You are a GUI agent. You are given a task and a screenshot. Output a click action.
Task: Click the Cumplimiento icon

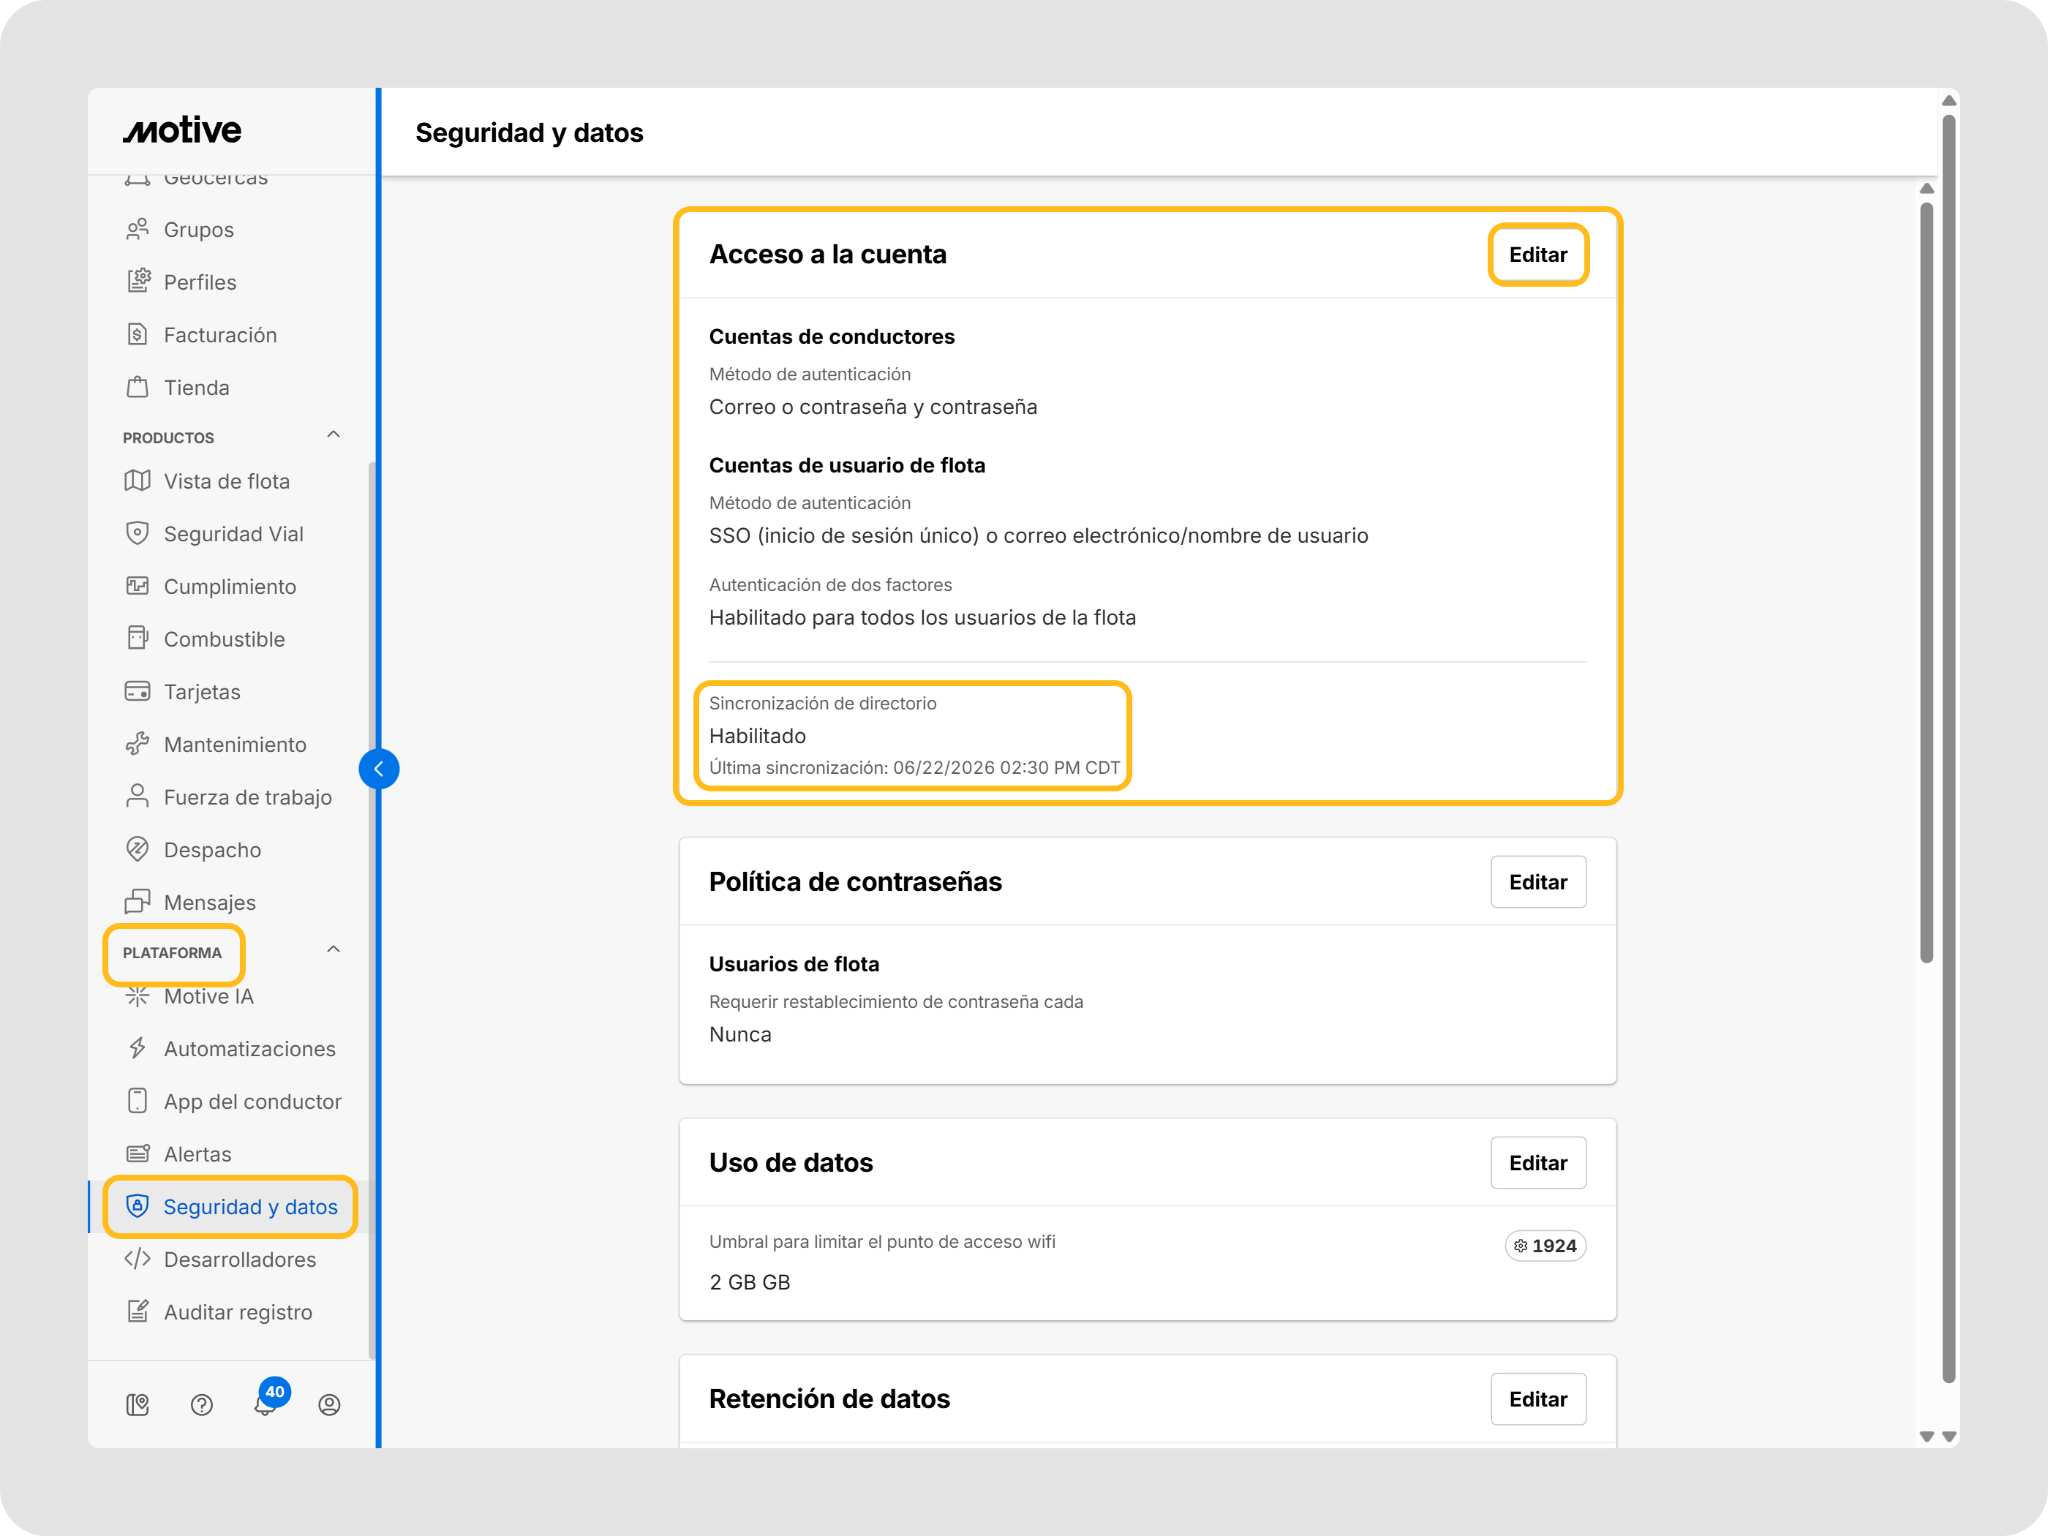tap(138, 586)
